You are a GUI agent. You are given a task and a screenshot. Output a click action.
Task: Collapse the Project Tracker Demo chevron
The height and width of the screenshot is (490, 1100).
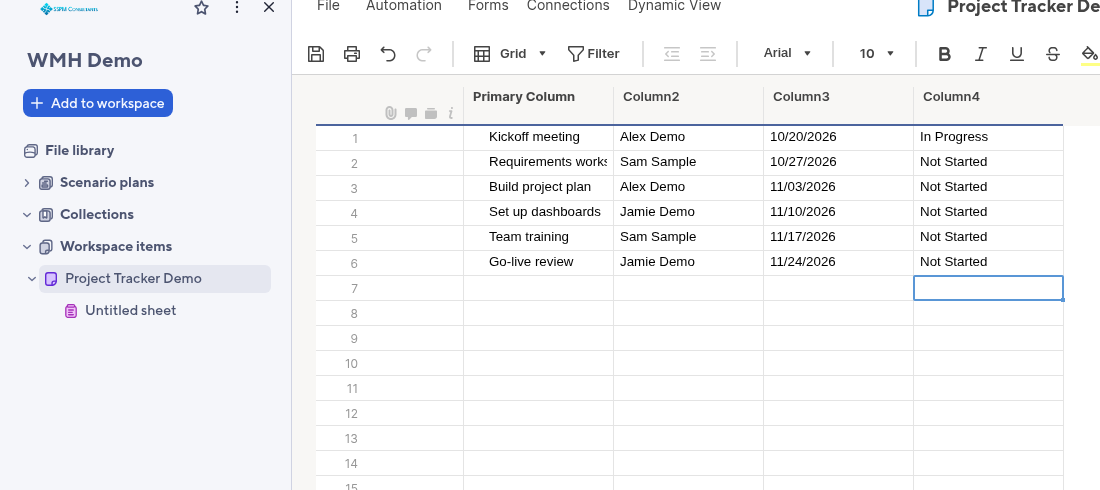coord(32,279)
